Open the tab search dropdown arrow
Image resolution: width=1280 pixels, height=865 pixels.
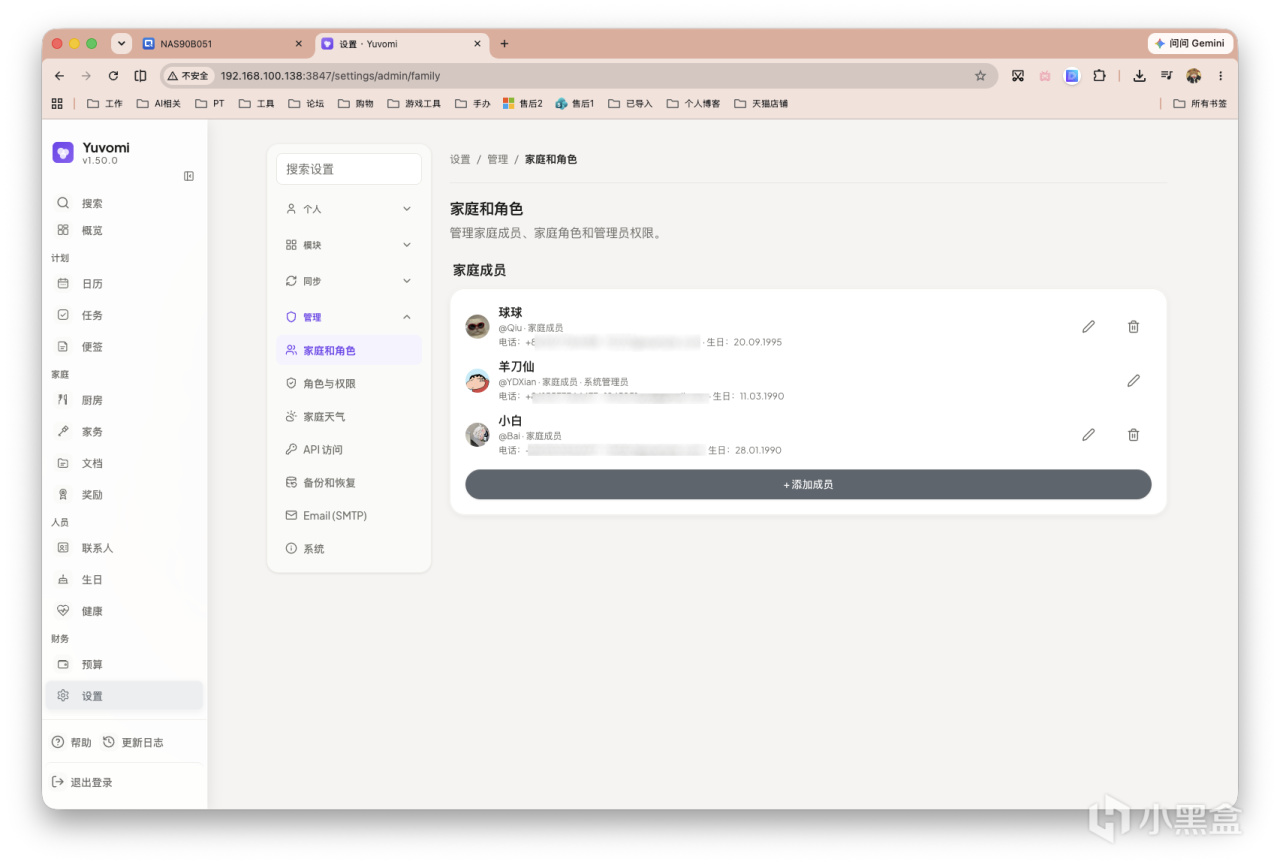121,44
